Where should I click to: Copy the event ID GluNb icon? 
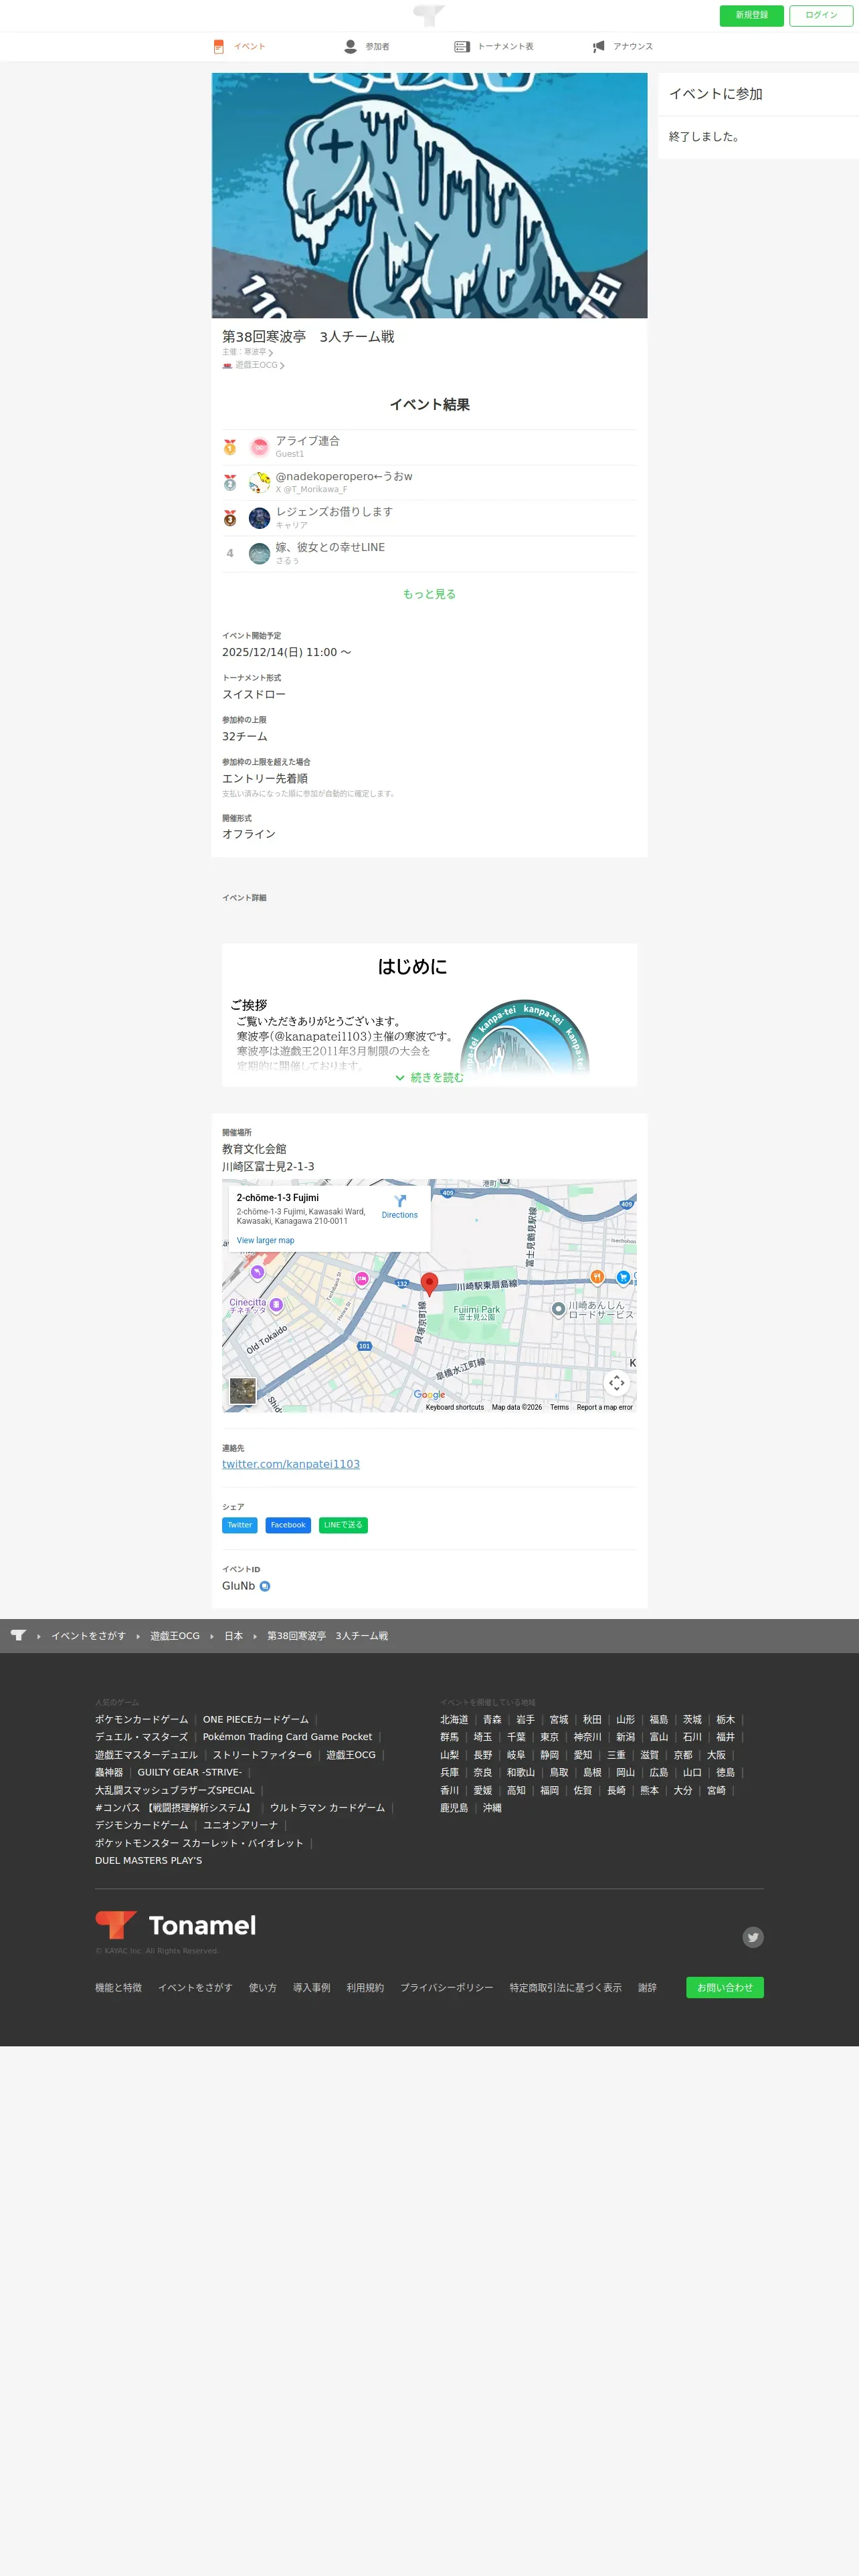coord(265,1586)
